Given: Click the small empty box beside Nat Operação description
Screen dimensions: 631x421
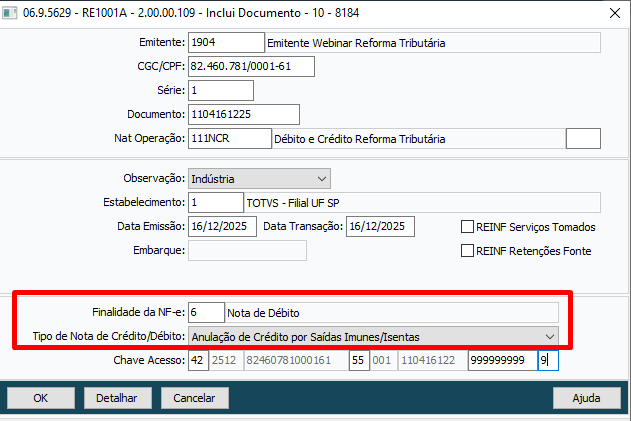Looking at the screenshot, I should (583, 138).
